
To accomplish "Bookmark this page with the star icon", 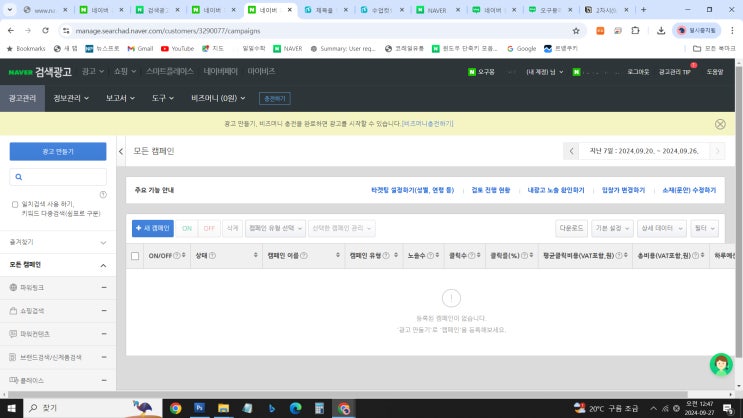I will pos(576,31).
